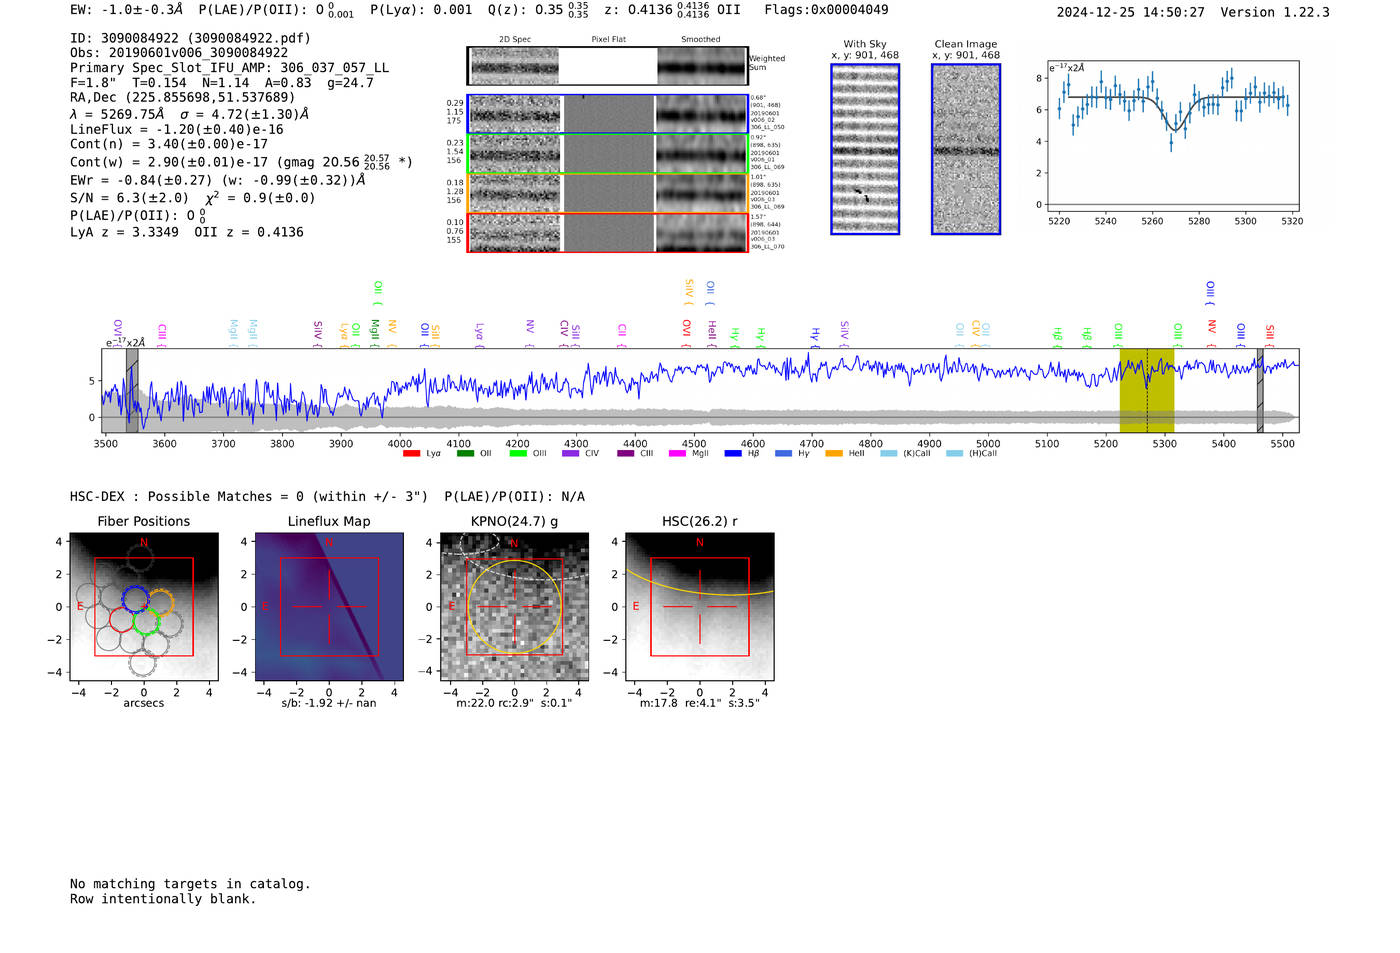Open the KPNO(24.7) g image panel
1400x953 pixels.
point(514,607)
